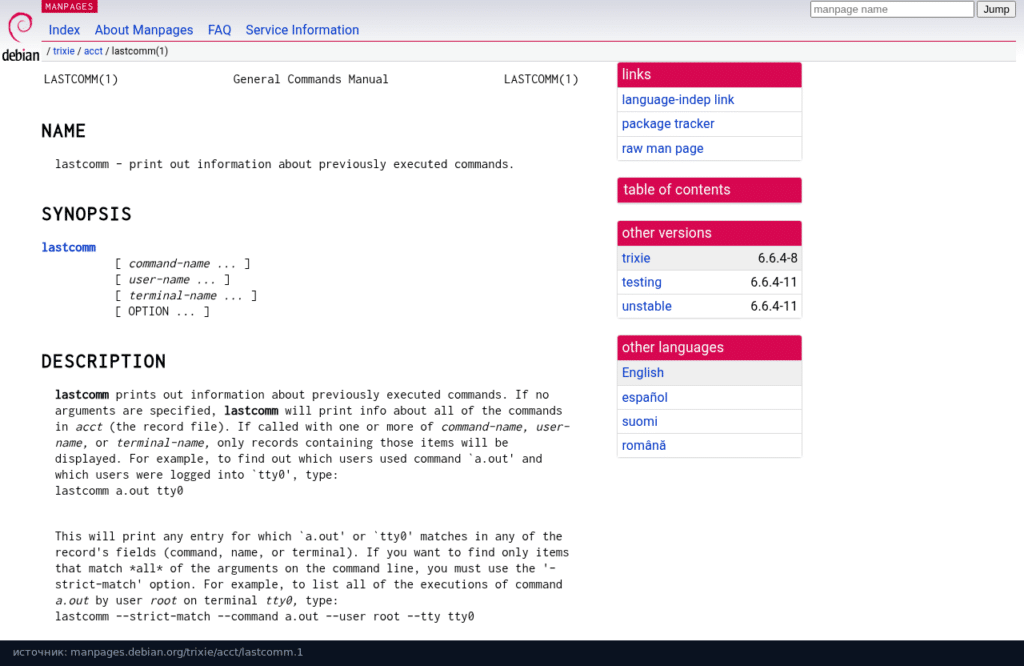The image size is (1024, 666).
Task: Select trixie version 6.6.4-8
Action: [x=709, y=258]
